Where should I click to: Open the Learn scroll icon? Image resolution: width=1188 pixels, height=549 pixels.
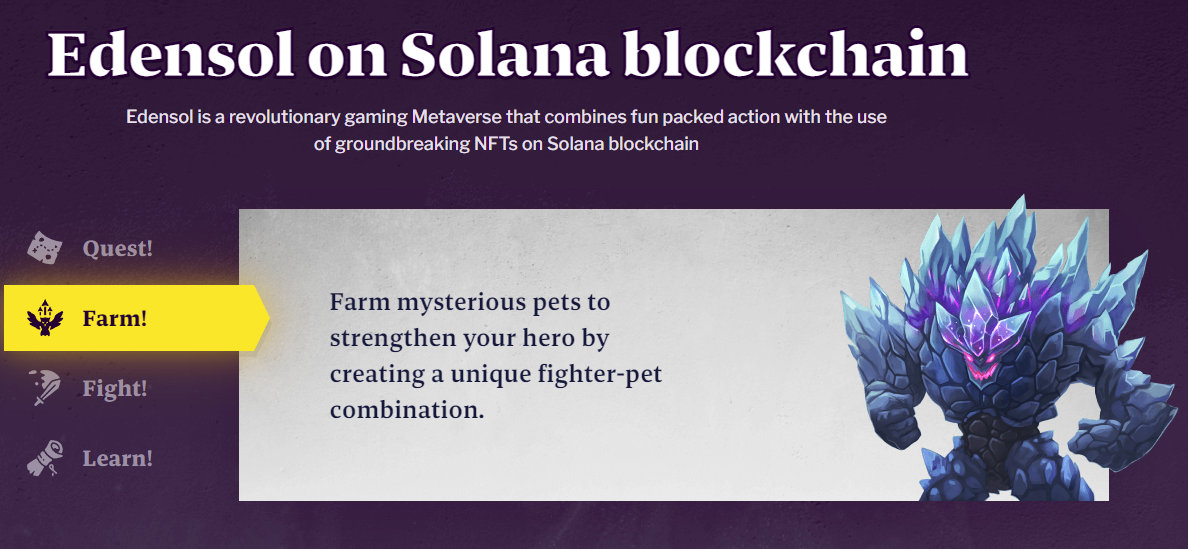tap(44, 457)
